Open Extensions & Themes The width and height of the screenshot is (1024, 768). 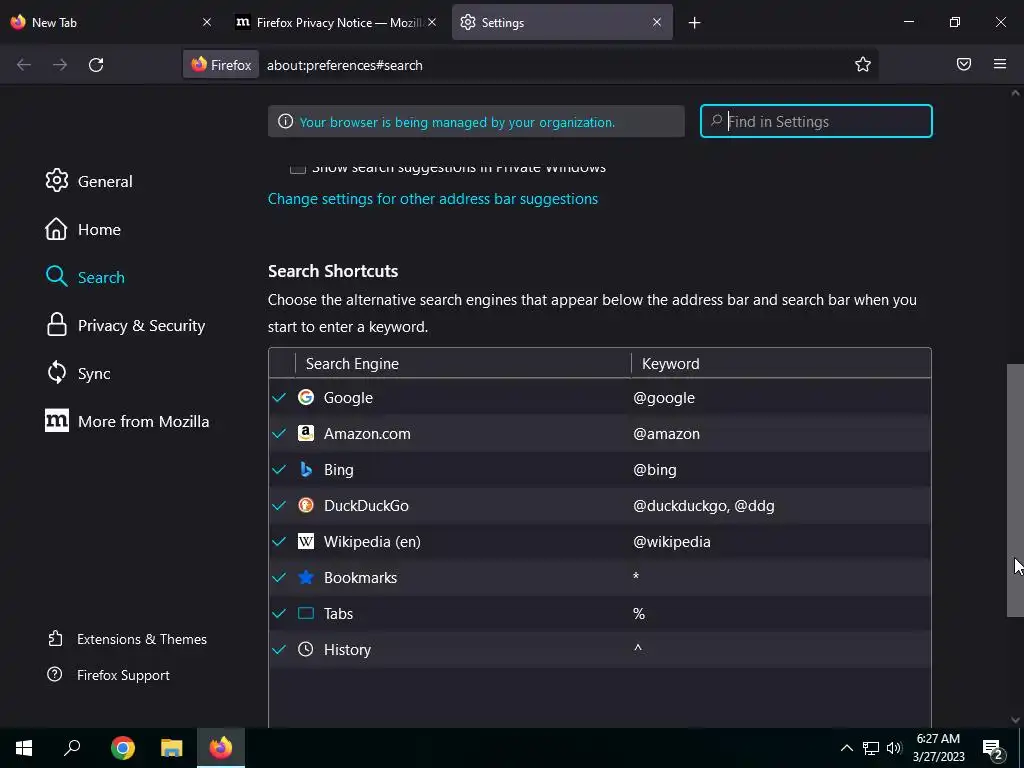(127, 639)
